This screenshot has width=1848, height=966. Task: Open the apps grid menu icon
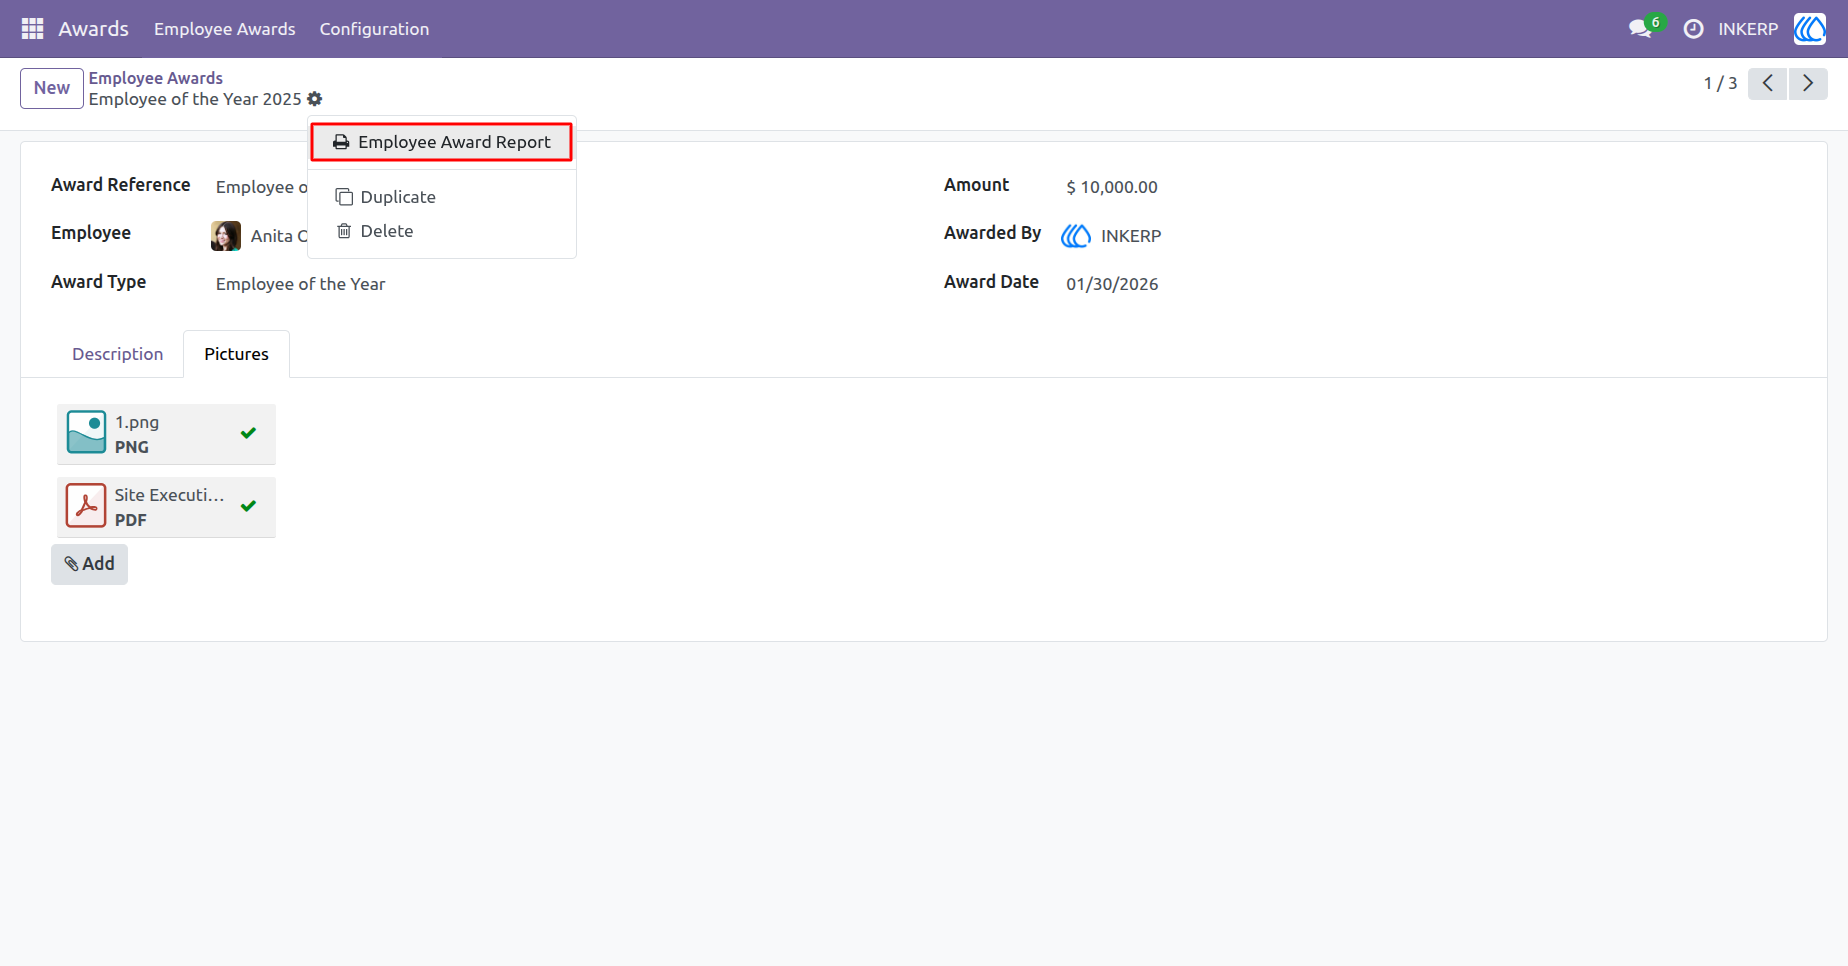point(32,29)
